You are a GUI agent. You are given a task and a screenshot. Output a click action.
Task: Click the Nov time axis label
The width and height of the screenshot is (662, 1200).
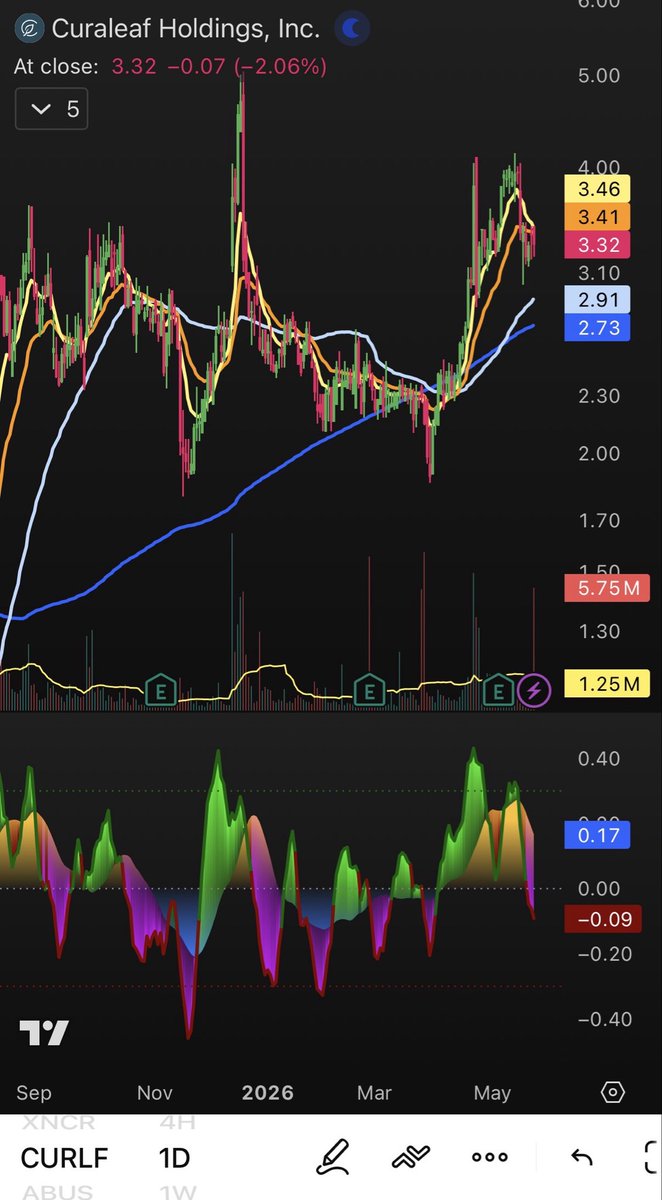pos(155,1093)
